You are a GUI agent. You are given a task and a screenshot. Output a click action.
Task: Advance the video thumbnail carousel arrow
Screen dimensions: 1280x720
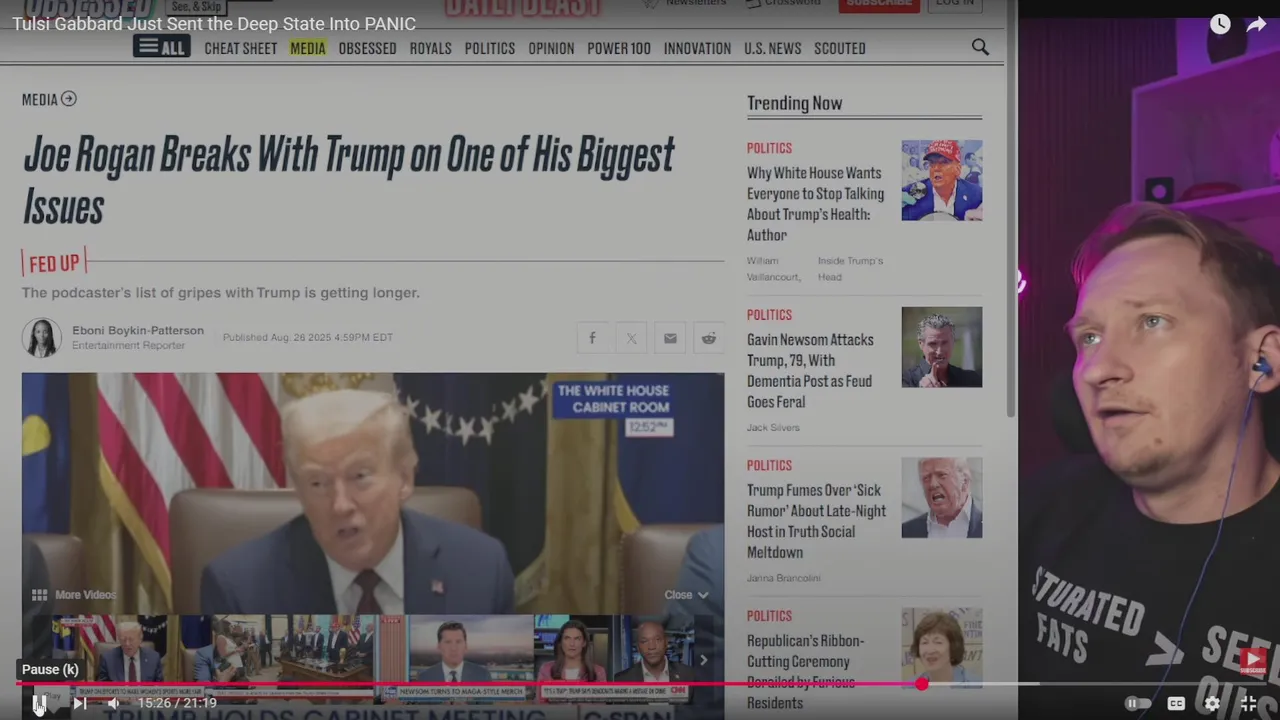[x=703, y=660]
